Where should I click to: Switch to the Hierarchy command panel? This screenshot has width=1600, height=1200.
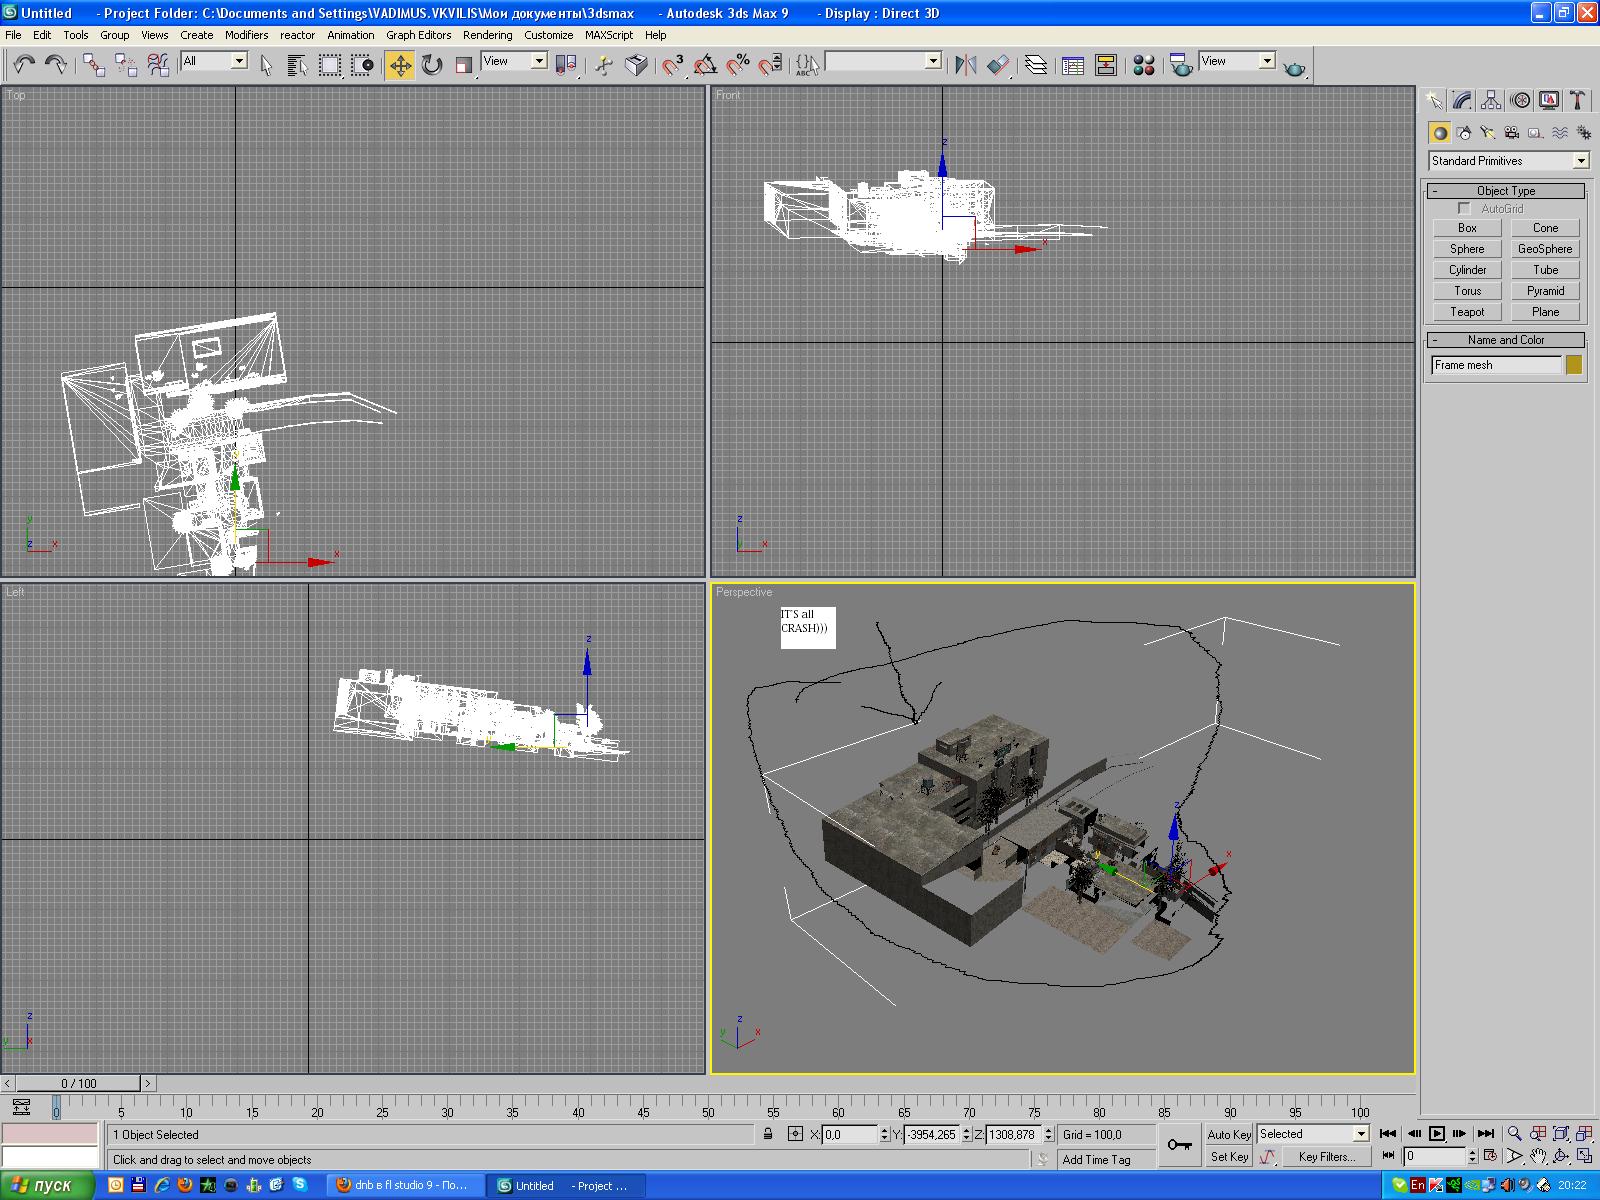coord(1491,100)
